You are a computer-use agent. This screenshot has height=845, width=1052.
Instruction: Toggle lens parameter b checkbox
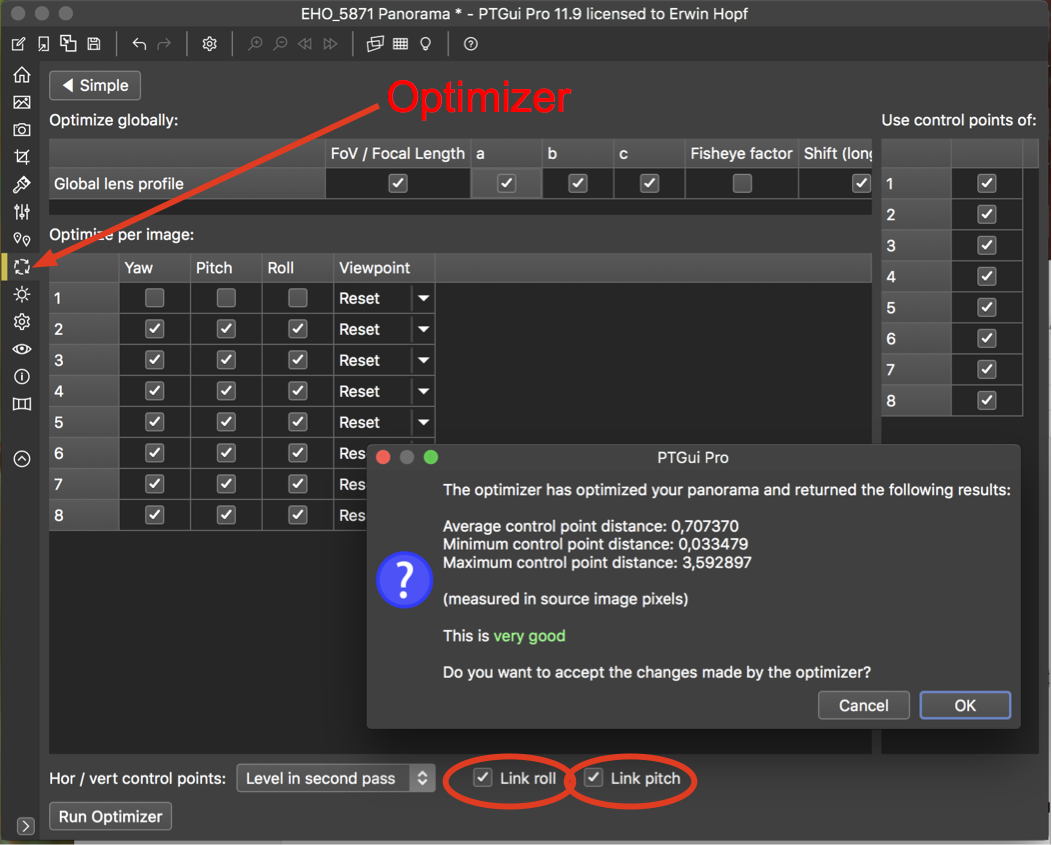(x=578, y=183)
